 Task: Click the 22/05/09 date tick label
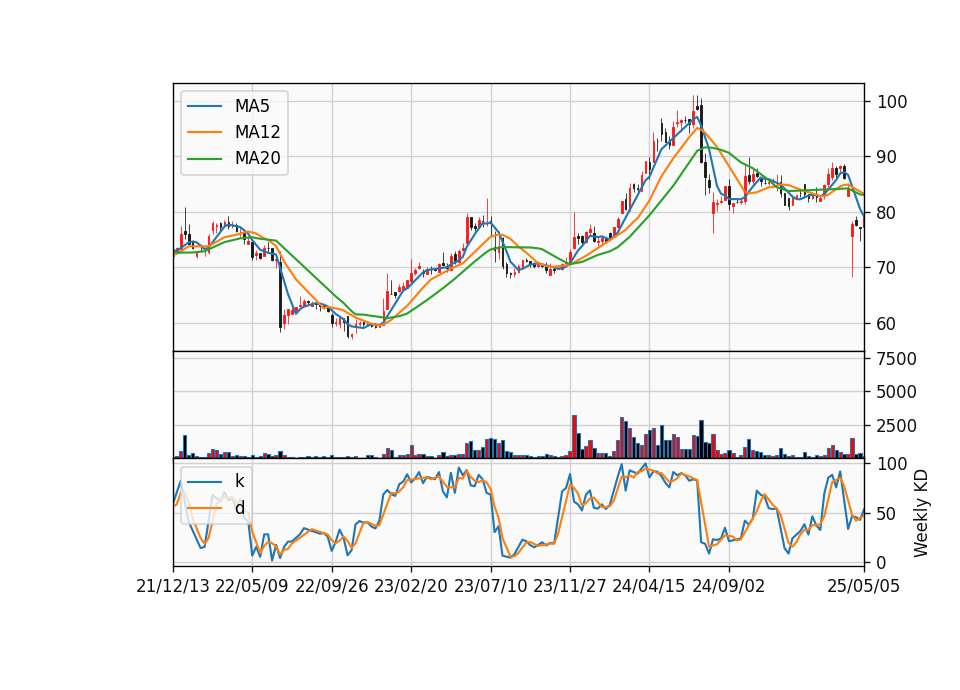point(252,587)
